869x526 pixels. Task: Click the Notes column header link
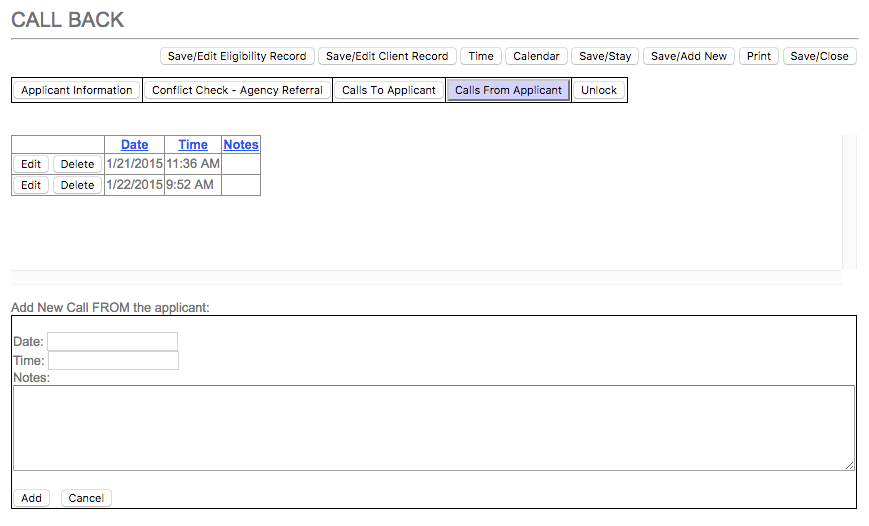click(x=241, y=145)
